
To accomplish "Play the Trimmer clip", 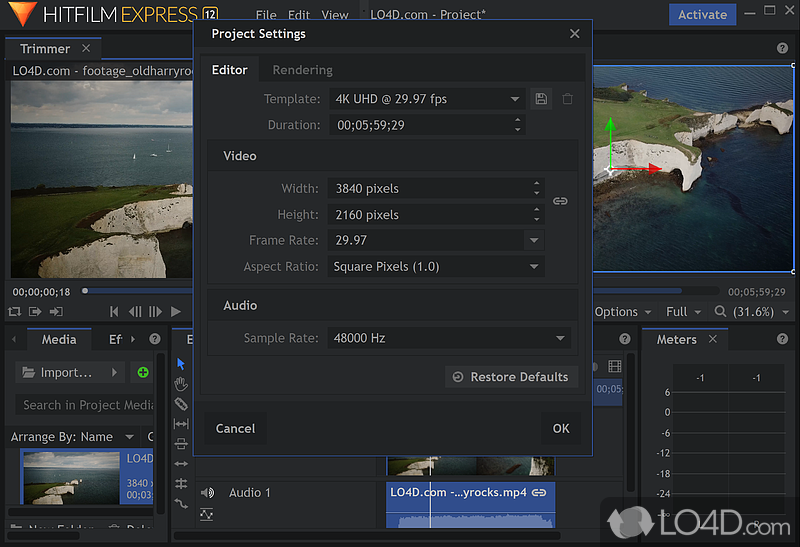I will 176,311.
